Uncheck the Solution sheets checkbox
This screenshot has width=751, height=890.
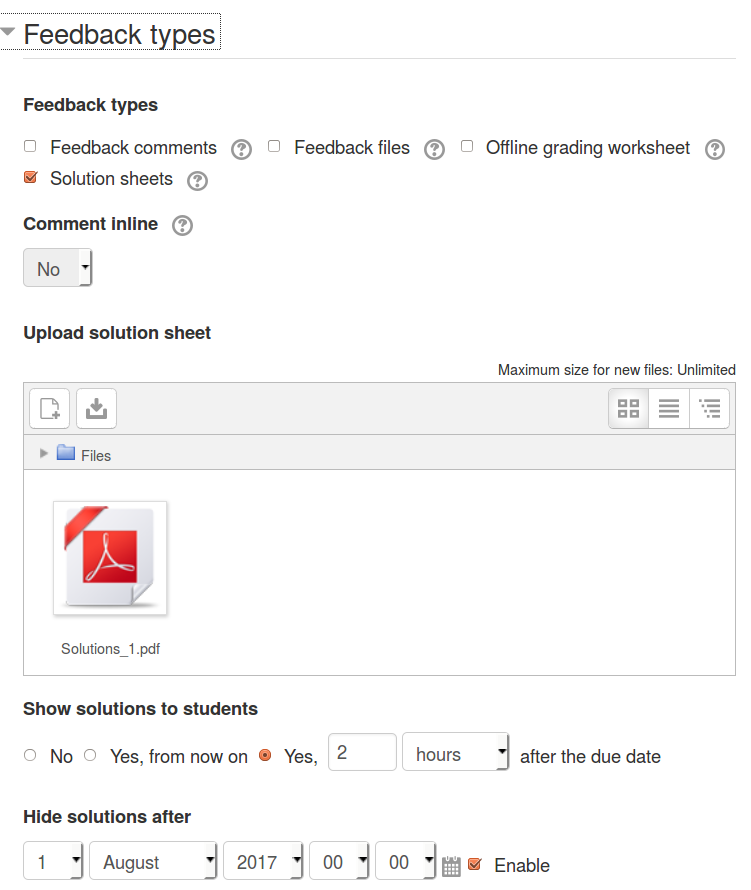coord(31,178)
